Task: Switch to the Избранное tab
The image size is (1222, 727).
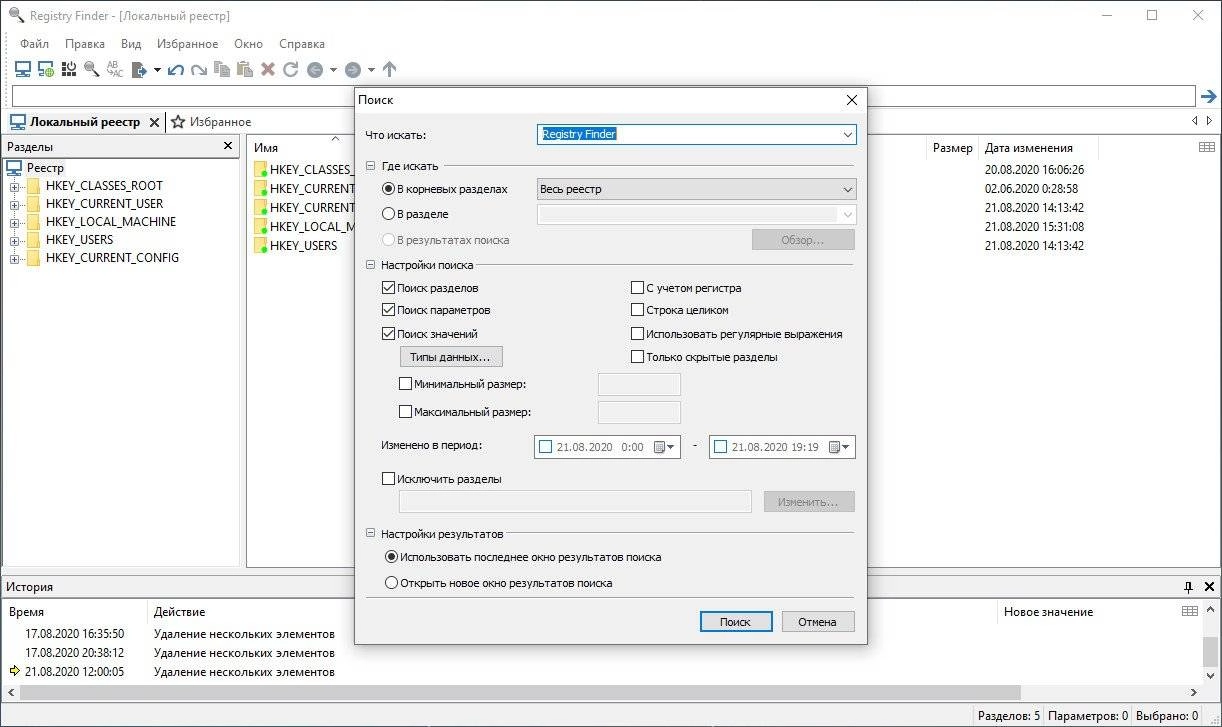Action: click(210, 122)
